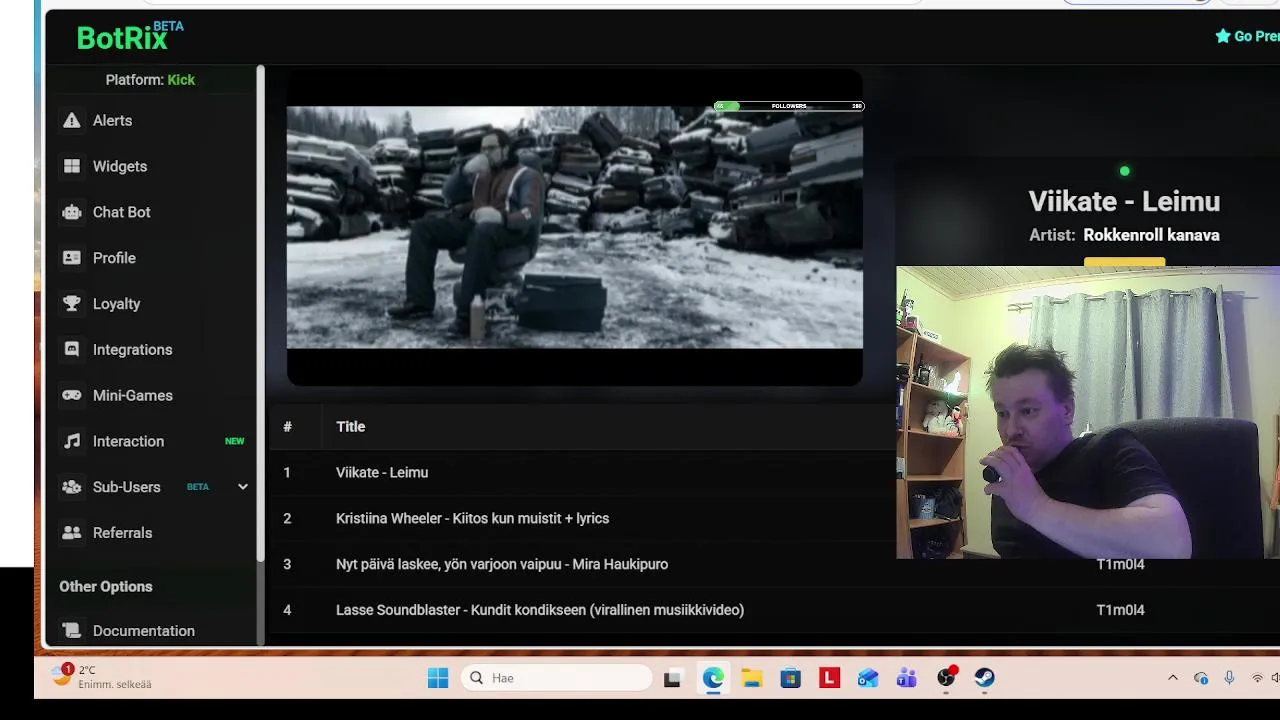This screenshot has width=1280, height=720.
Task: Click the Profile card icon
Action: [x=71, y=258]
